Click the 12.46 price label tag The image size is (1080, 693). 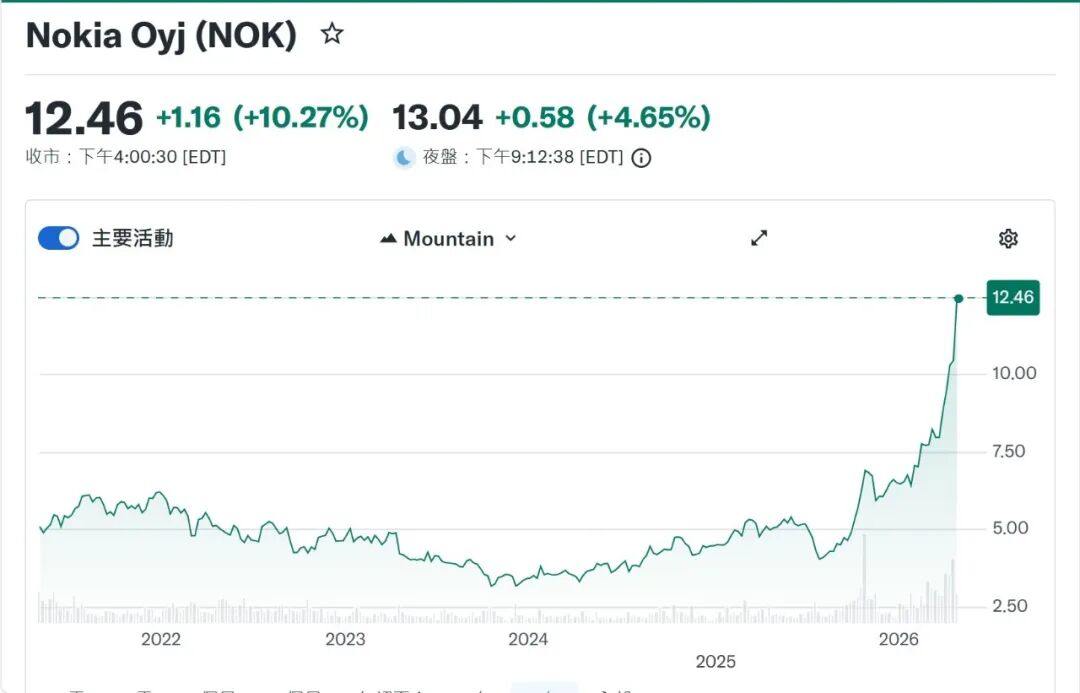[1013, 298]
